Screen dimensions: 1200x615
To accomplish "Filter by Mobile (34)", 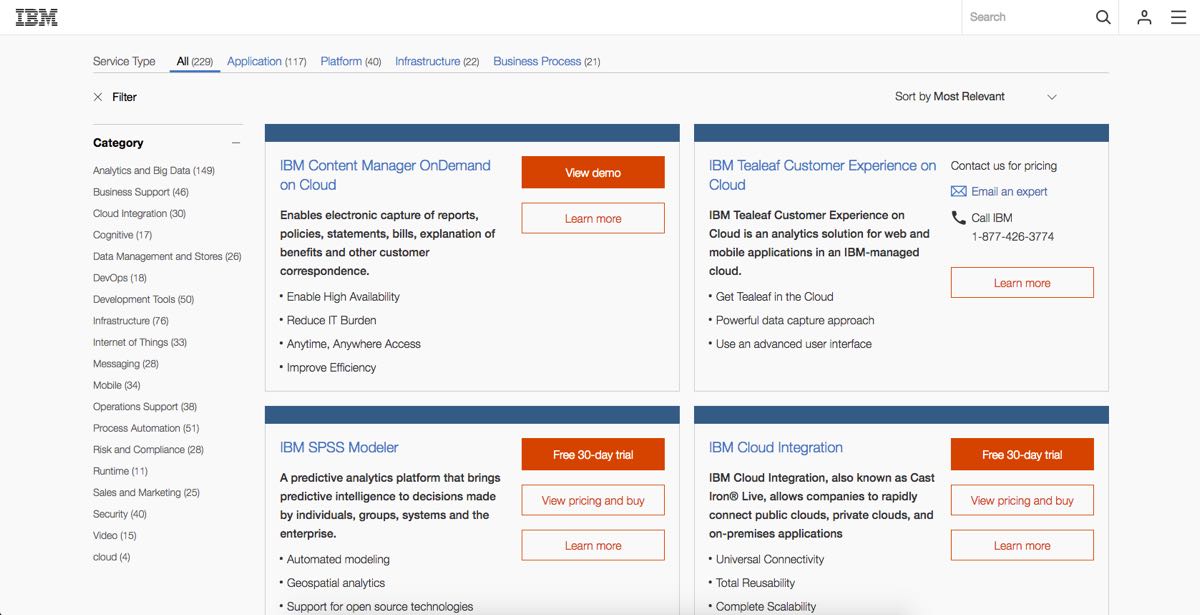I will click(117, 385).
